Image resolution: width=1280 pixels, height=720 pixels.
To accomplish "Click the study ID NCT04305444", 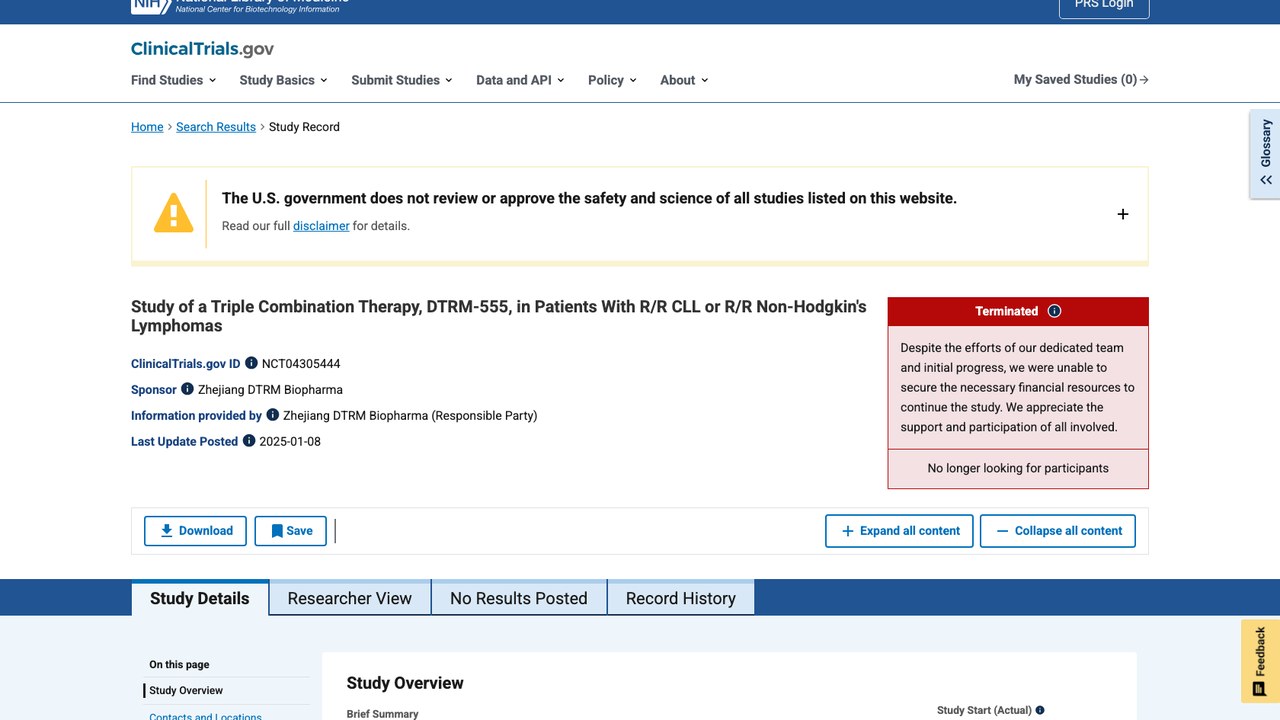I will coord(301,363).
